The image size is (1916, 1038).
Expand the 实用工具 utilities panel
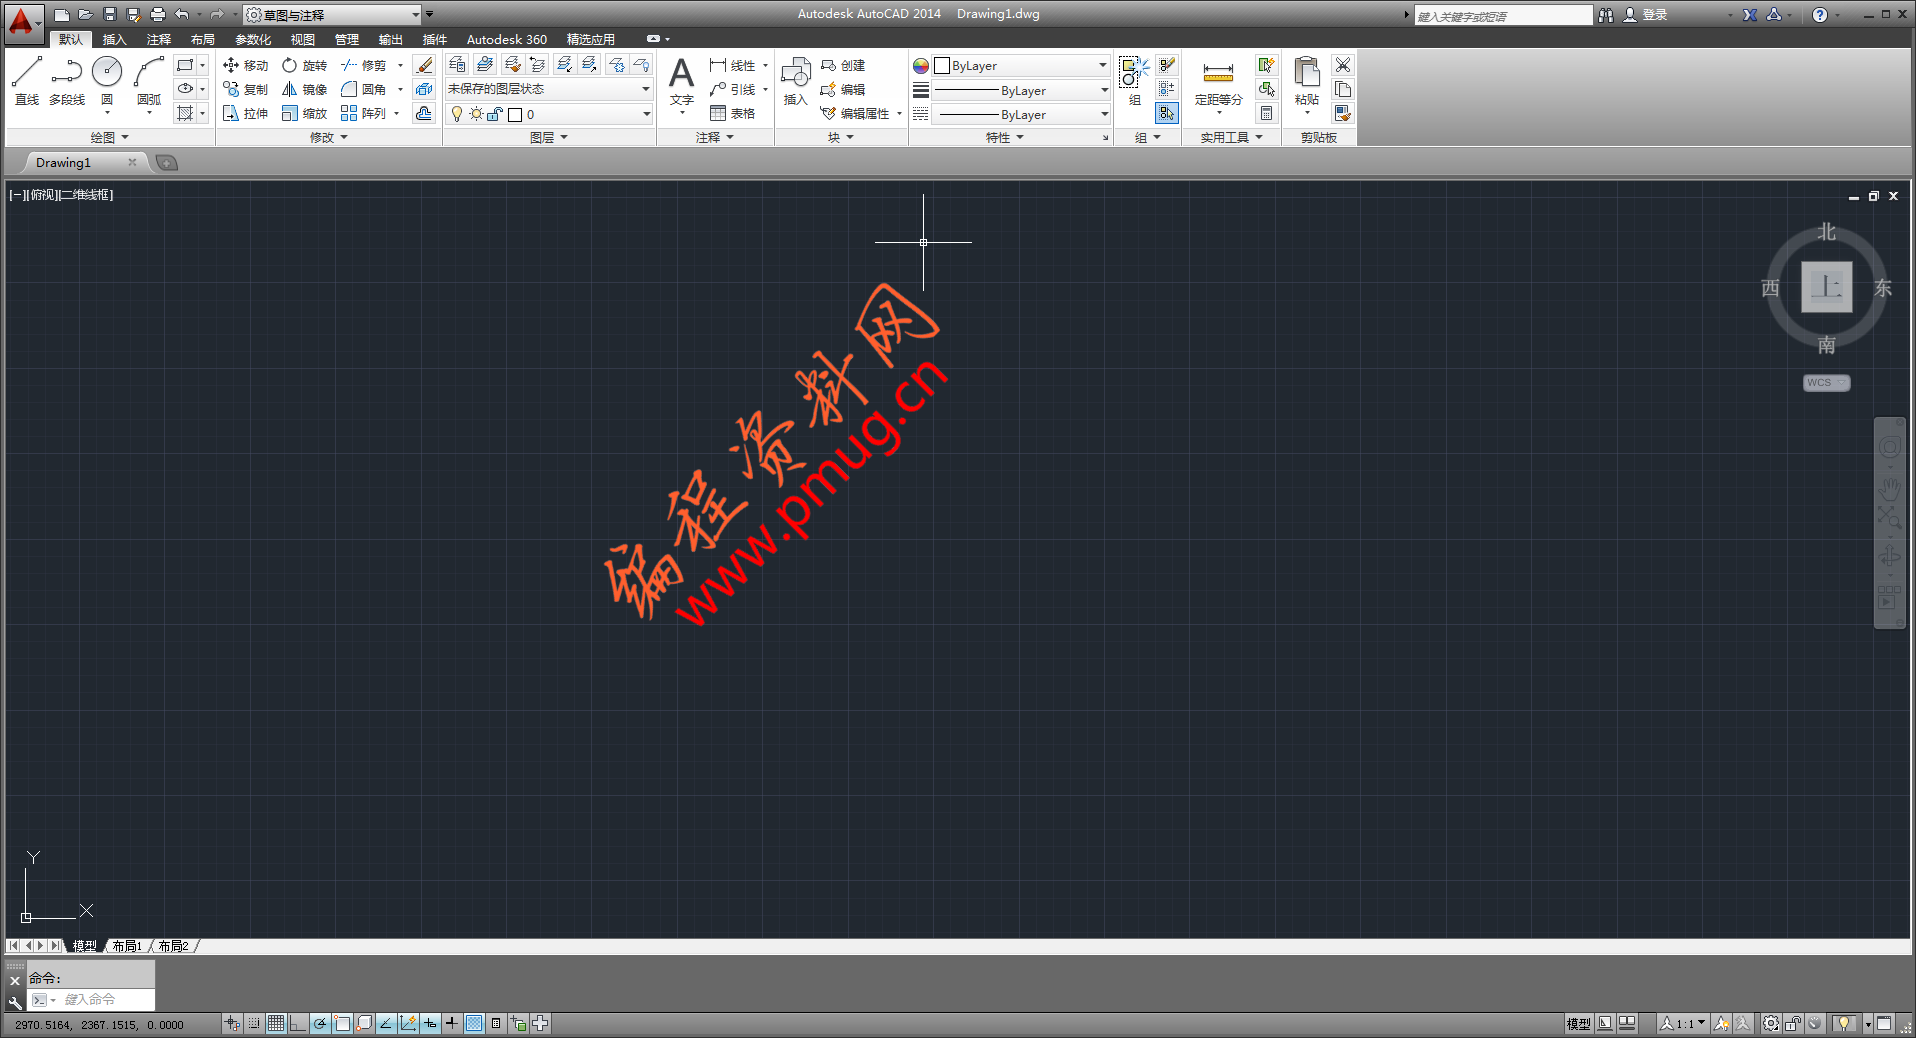tap(1232, 137)
